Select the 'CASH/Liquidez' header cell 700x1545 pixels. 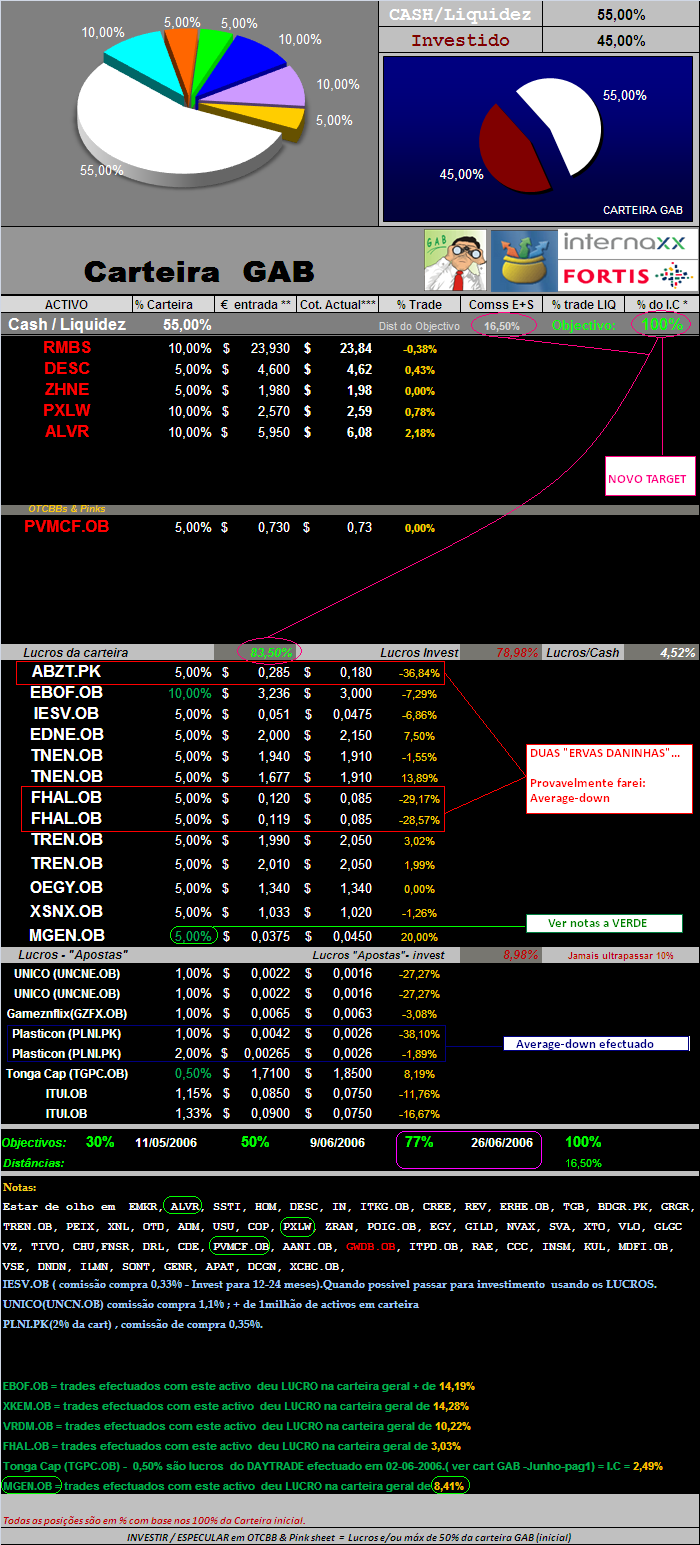(x=460, y=14)
